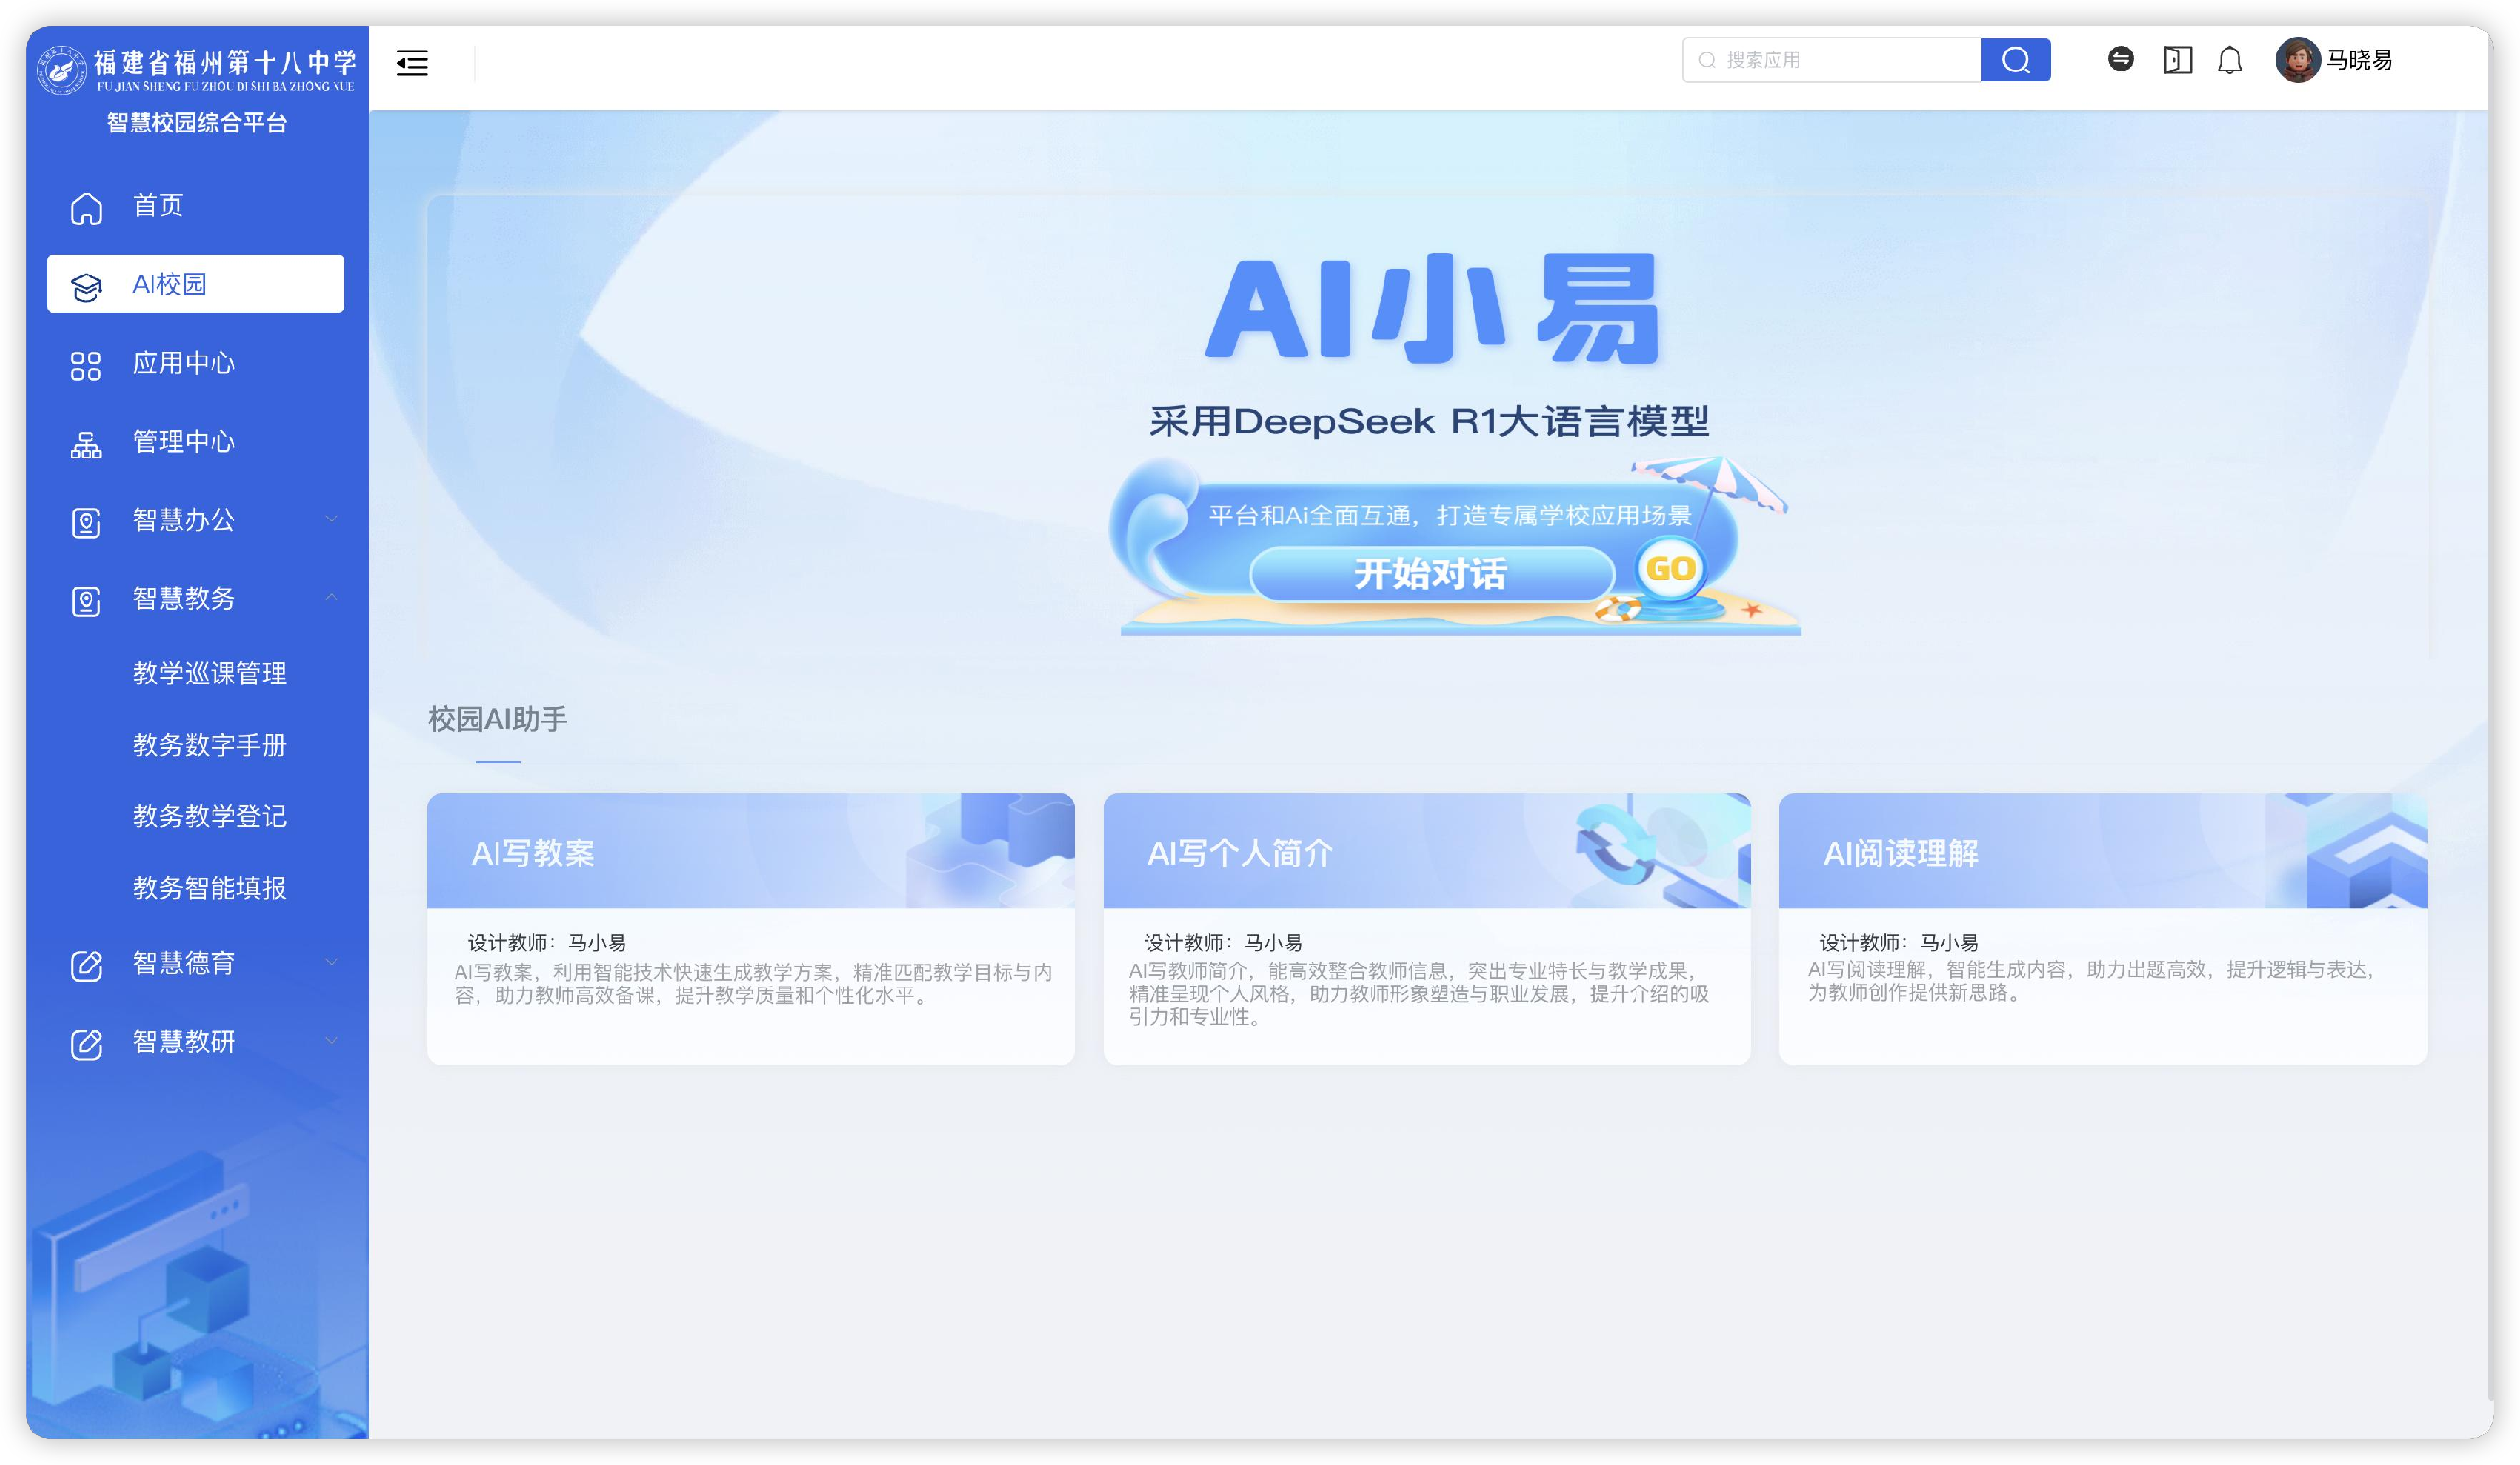Click the dark circular theme icon

pyautogui.click(x=2121, y=60)
